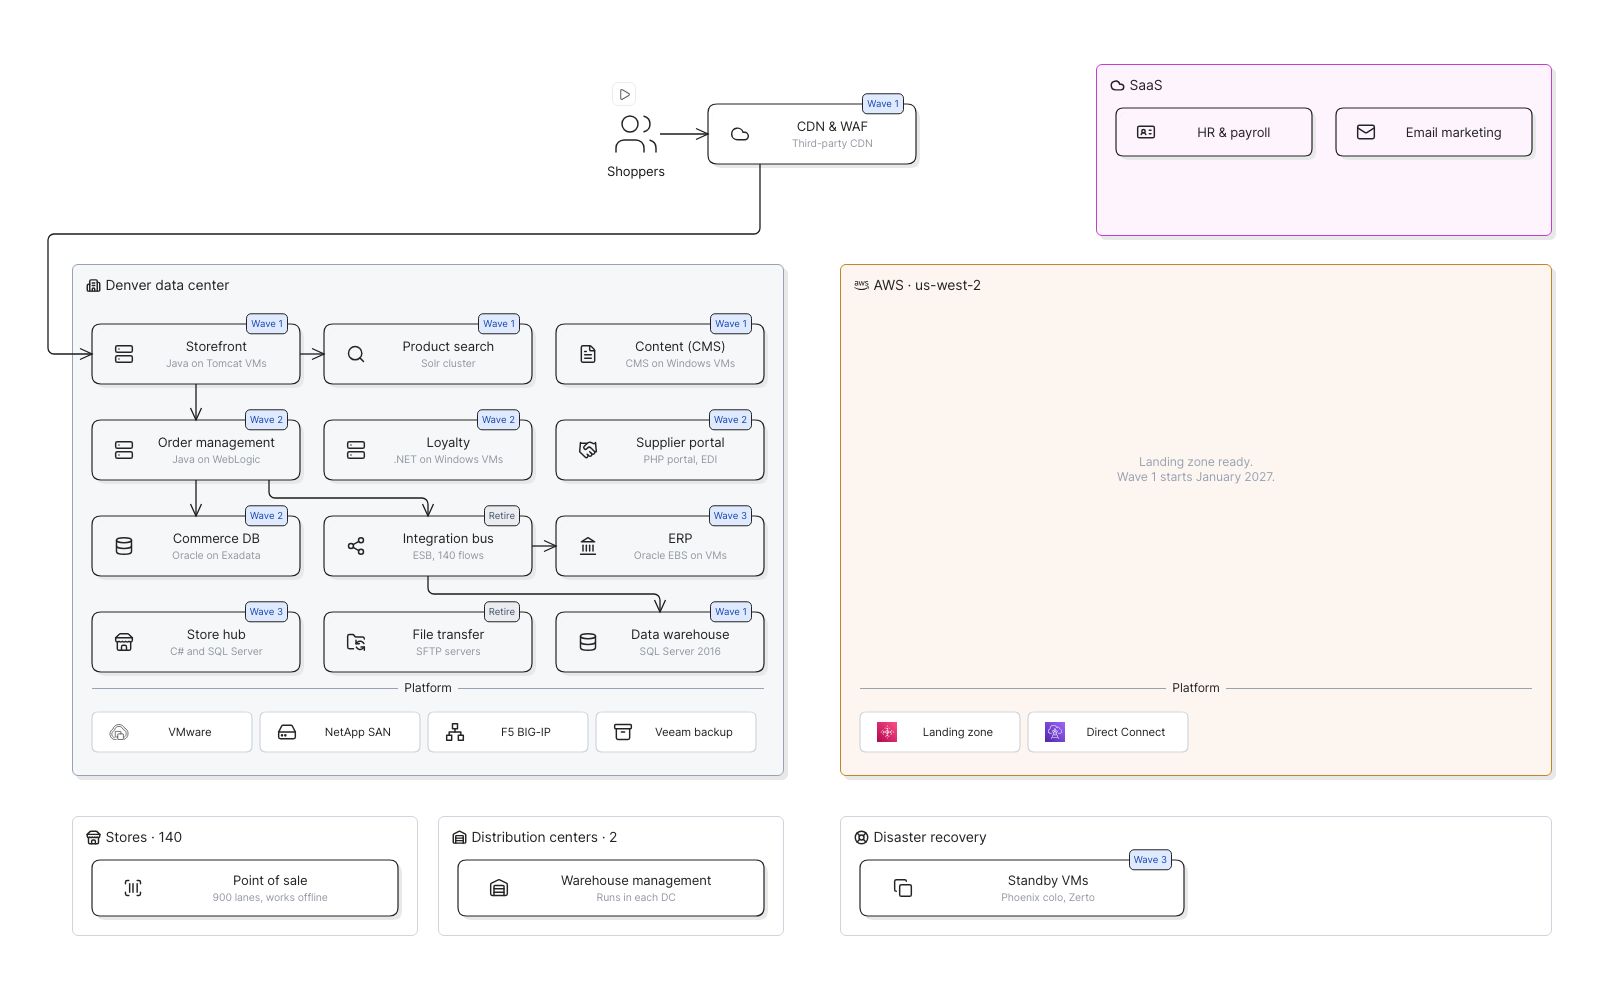Select the NetApp SAN platform card
The height and width of the screenshot is (1000, 1600).
(x=340, y=732)
